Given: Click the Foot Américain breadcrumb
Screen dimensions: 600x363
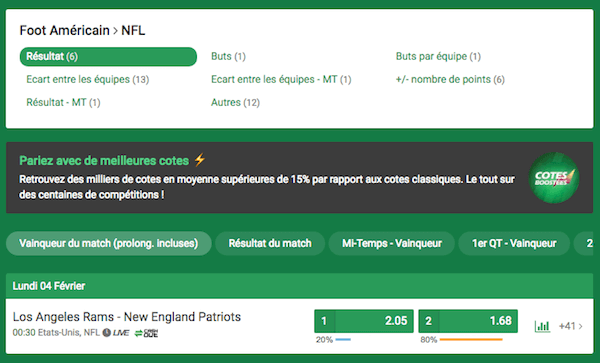Looking at the screenshot, I should click(x=64, y=30).
